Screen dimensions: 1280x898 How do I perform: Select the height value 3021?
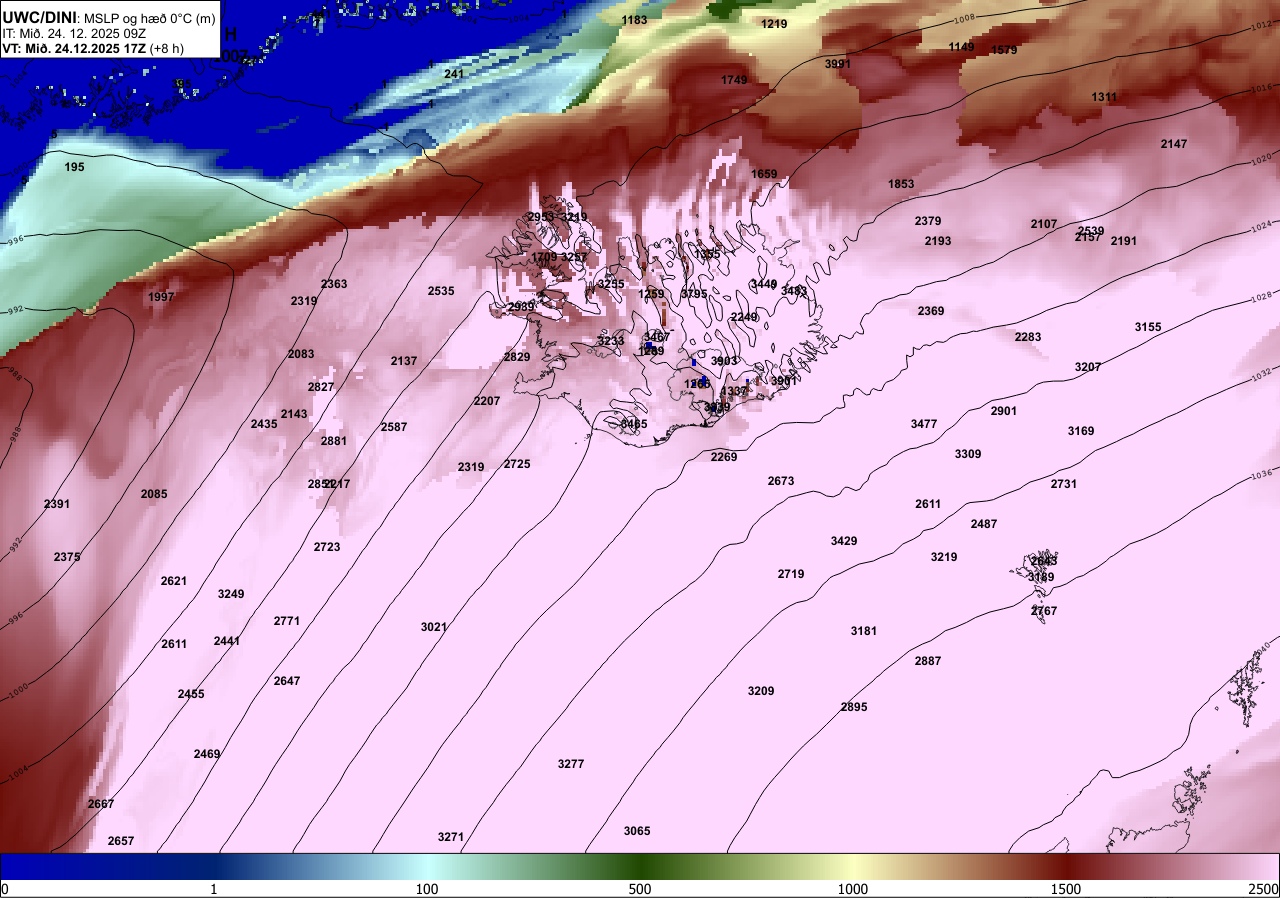pos(434,627)
